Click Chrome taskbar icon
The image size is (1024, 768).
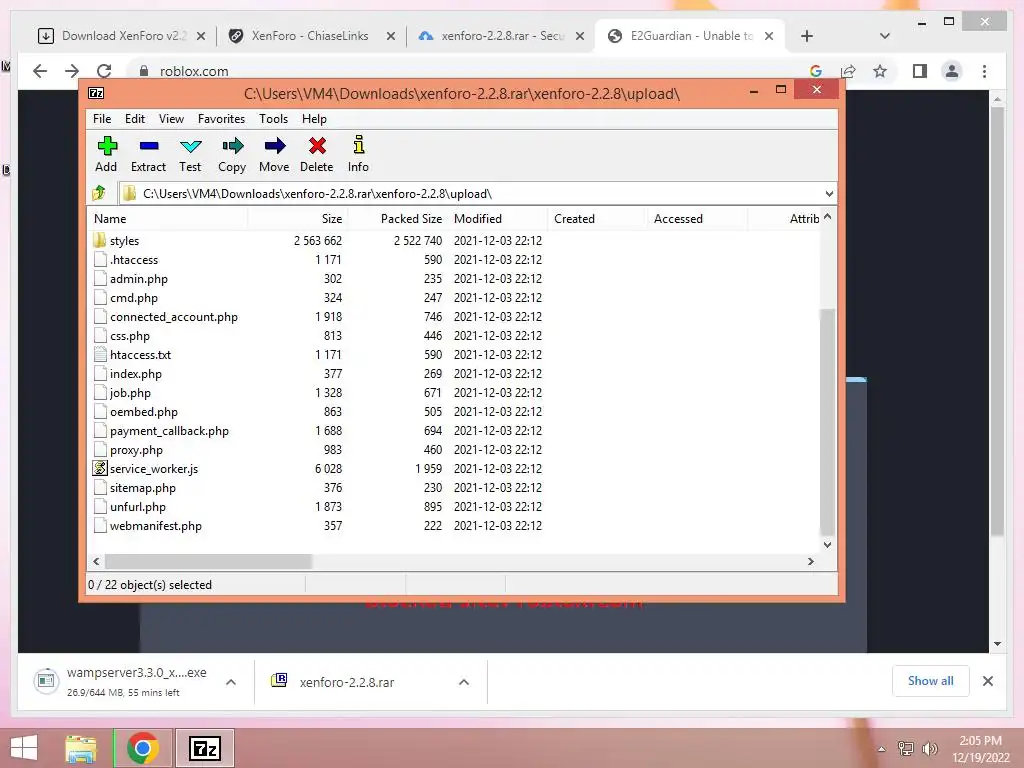click(143, 748)
